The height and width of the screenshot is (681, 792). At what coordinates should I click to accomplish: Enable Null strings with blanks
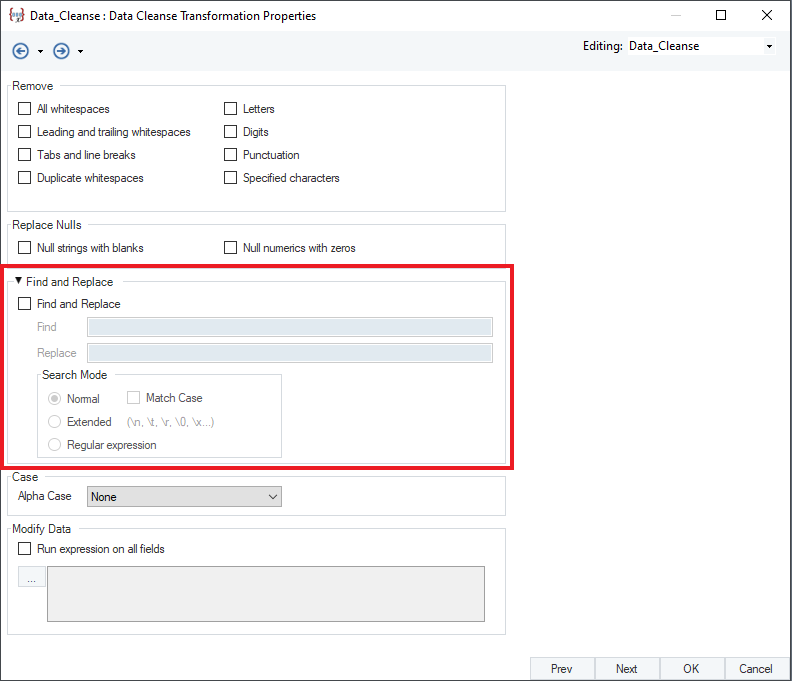click(x=25, y=248)
